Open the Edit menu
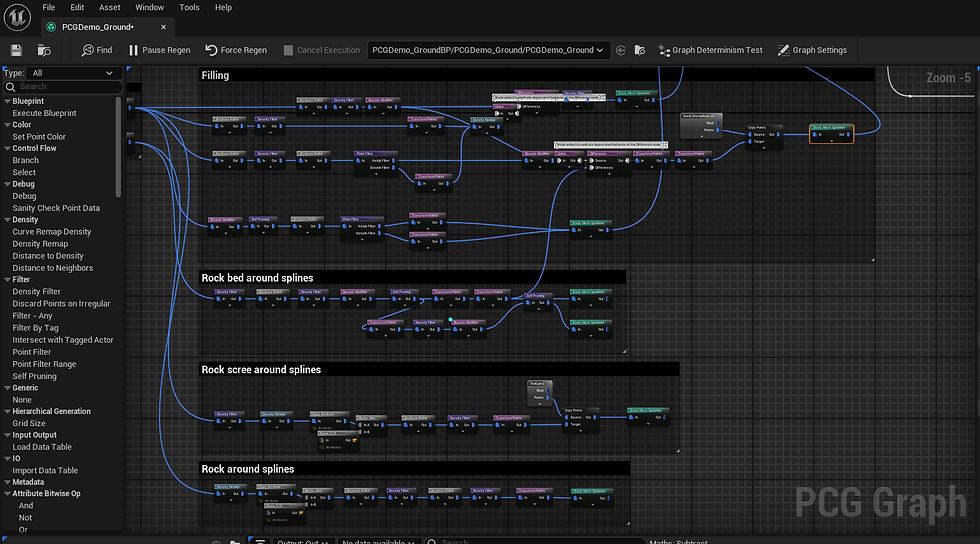This screenshot has height=544, width=980. (x=78, y=8)
